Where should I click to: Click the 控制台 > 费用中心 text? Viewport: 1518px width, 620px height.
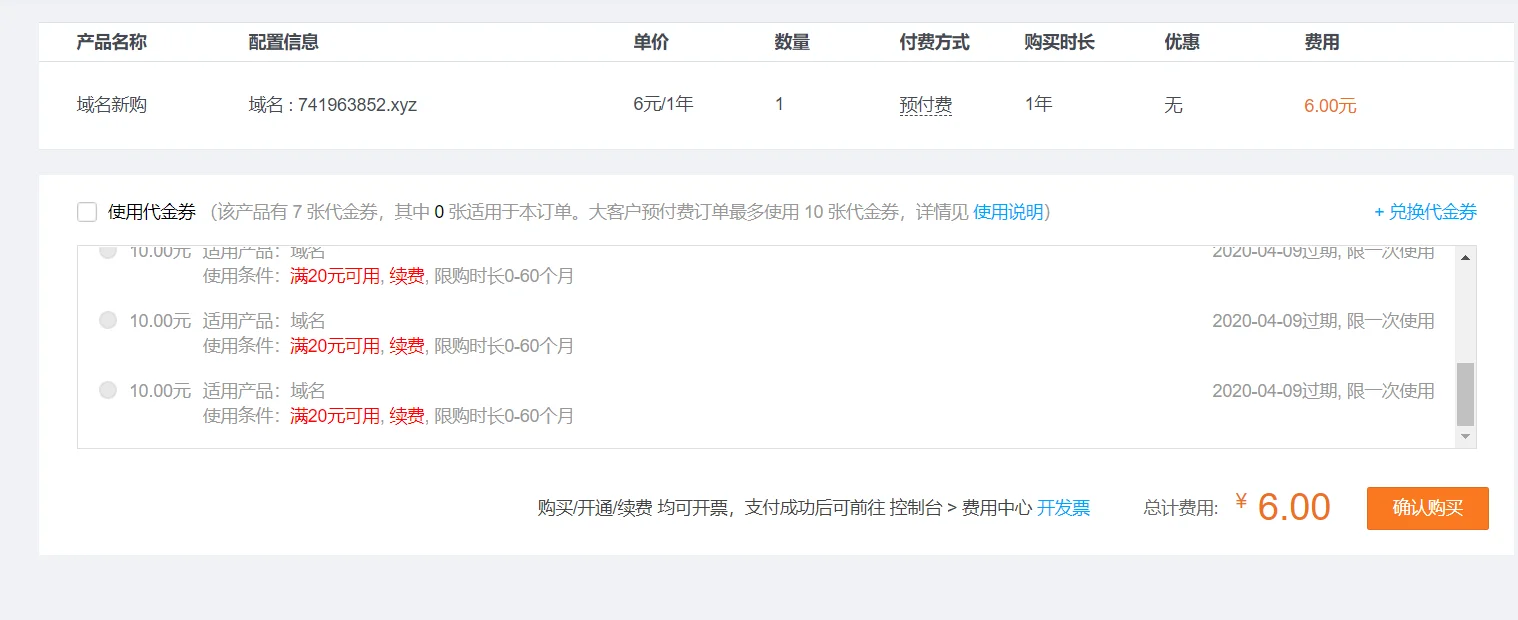click(x=960, y=508)
